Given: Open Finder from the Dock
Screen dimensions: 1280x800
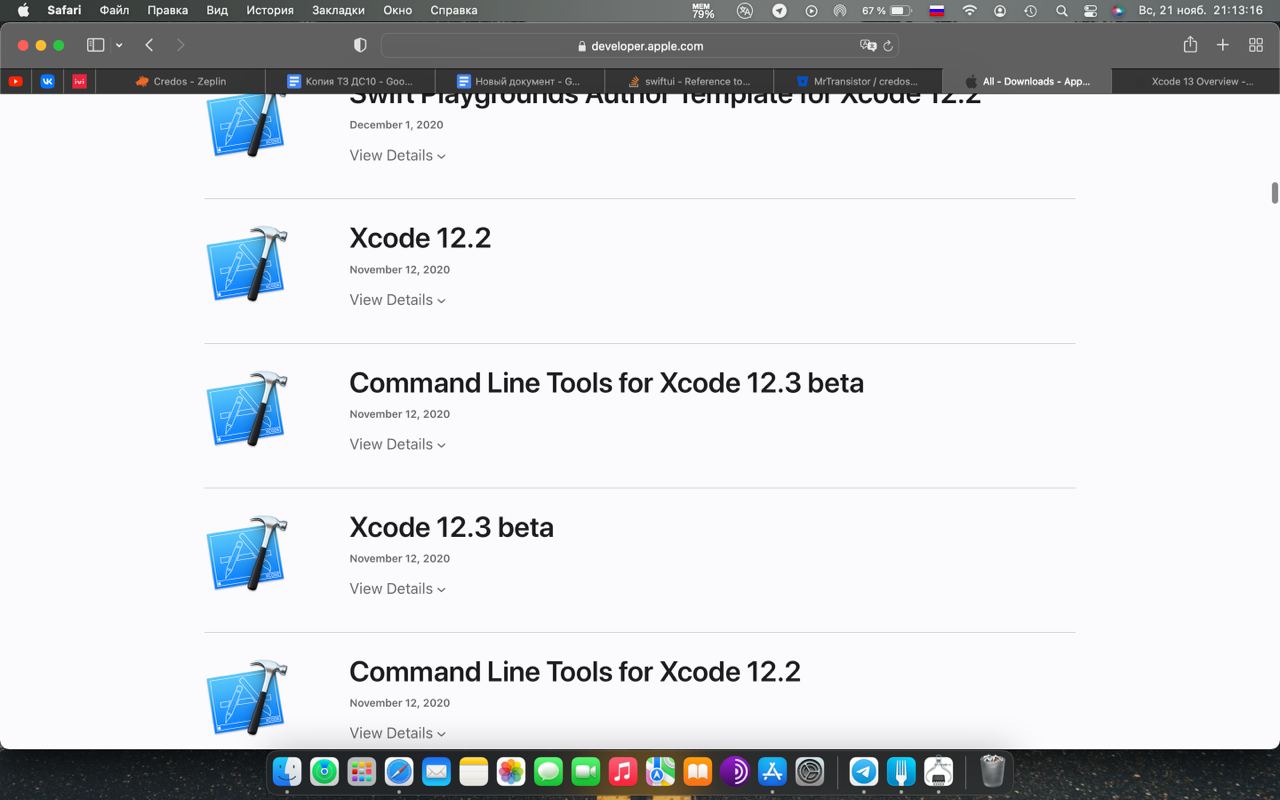Looking at the screenshot, I should (287, 771).
